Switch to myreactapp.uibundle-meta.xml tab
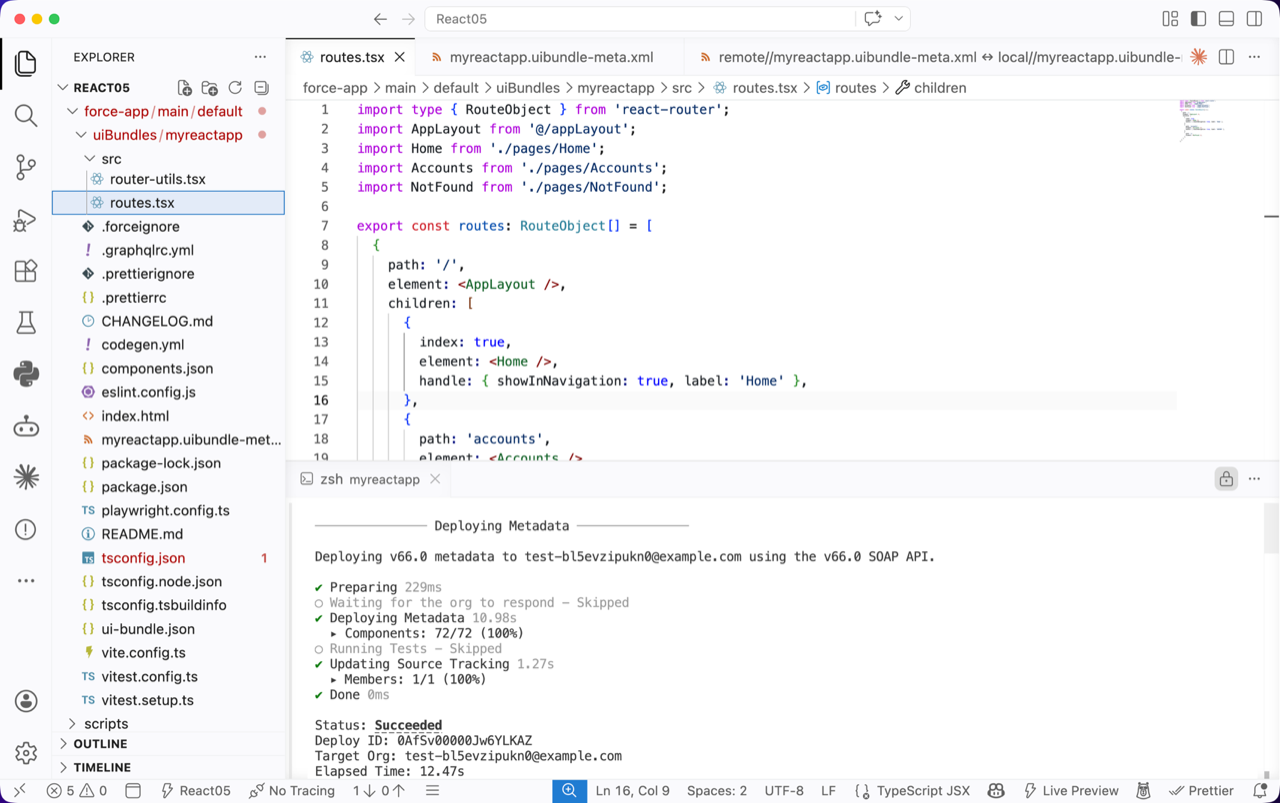Screen dimensions: 1280x803 pos(551,57)
